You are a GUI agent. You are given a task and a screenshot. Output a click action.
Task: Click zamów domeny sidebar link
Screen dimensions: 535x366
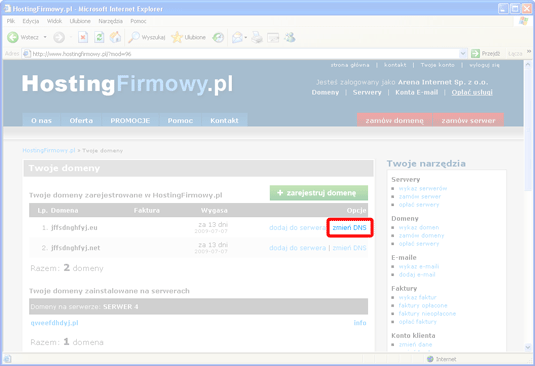[x=421, y=235]
